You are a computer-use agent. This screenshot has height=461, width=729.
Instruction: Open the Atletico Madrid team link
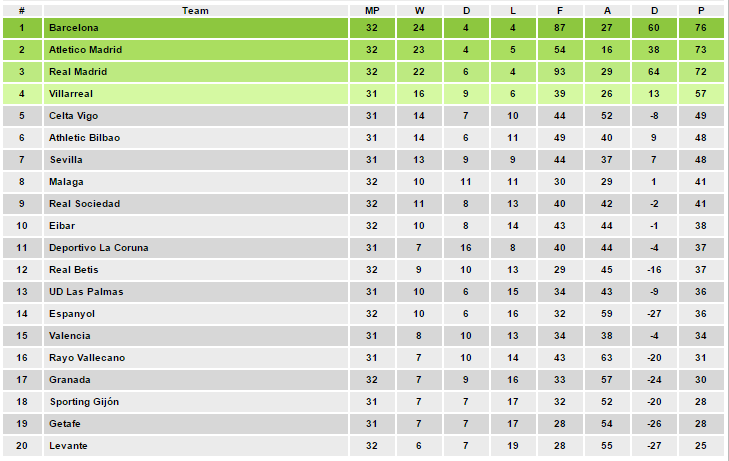tap(84, 50)
